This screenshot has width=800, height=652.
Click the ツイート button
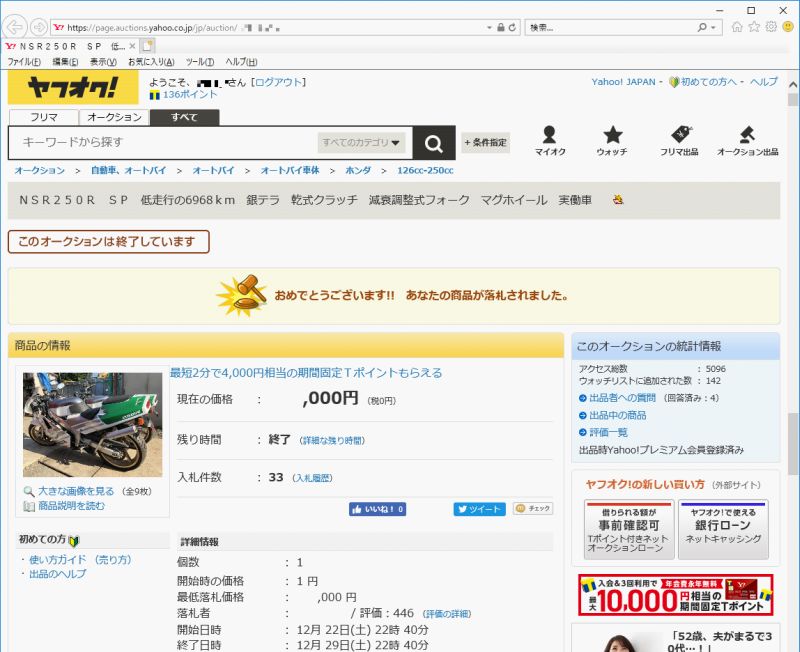point(479,509)
